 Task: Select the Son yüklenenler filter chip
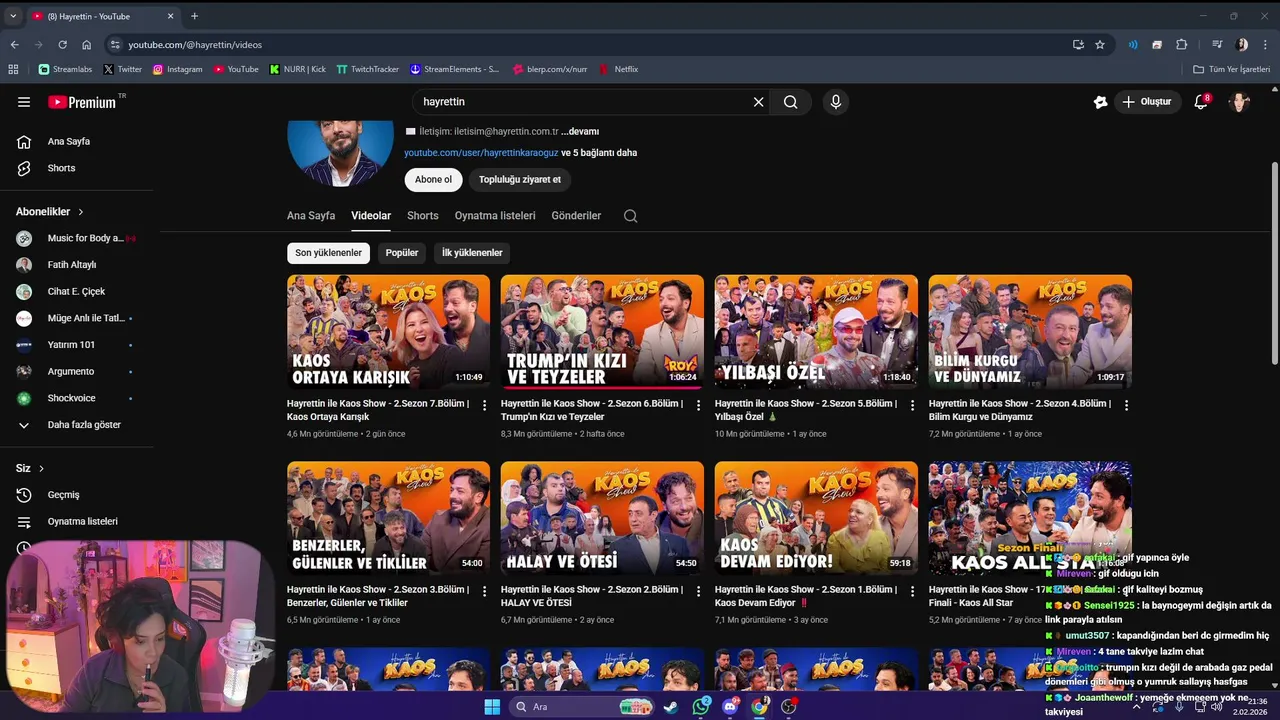click(x=328, y=253)
